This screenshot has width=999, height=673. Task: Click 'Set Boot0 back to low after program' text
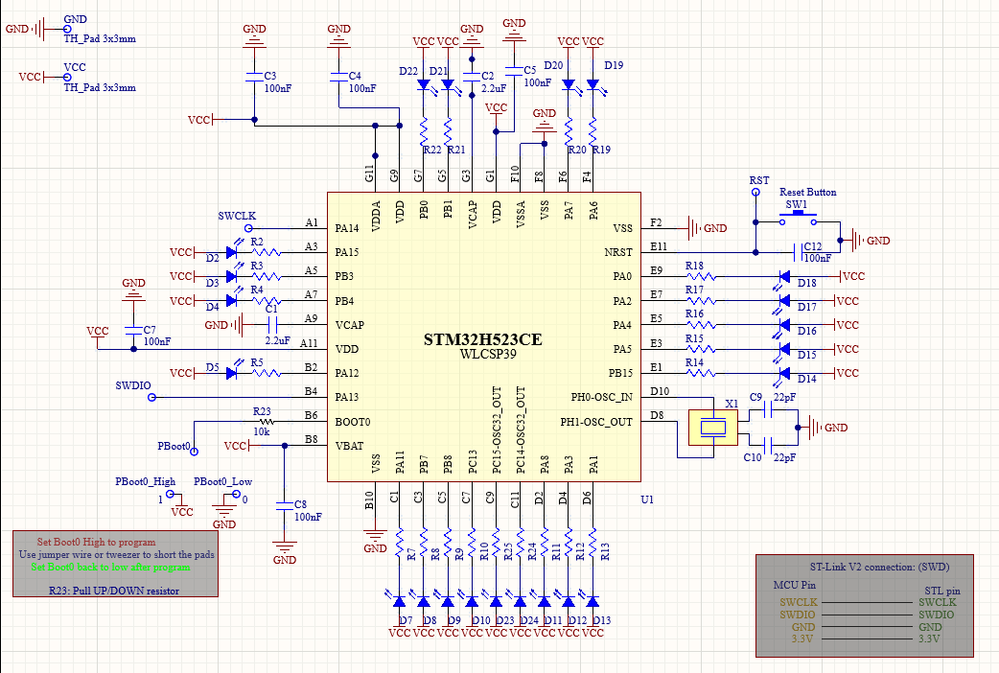pos(111,567)
